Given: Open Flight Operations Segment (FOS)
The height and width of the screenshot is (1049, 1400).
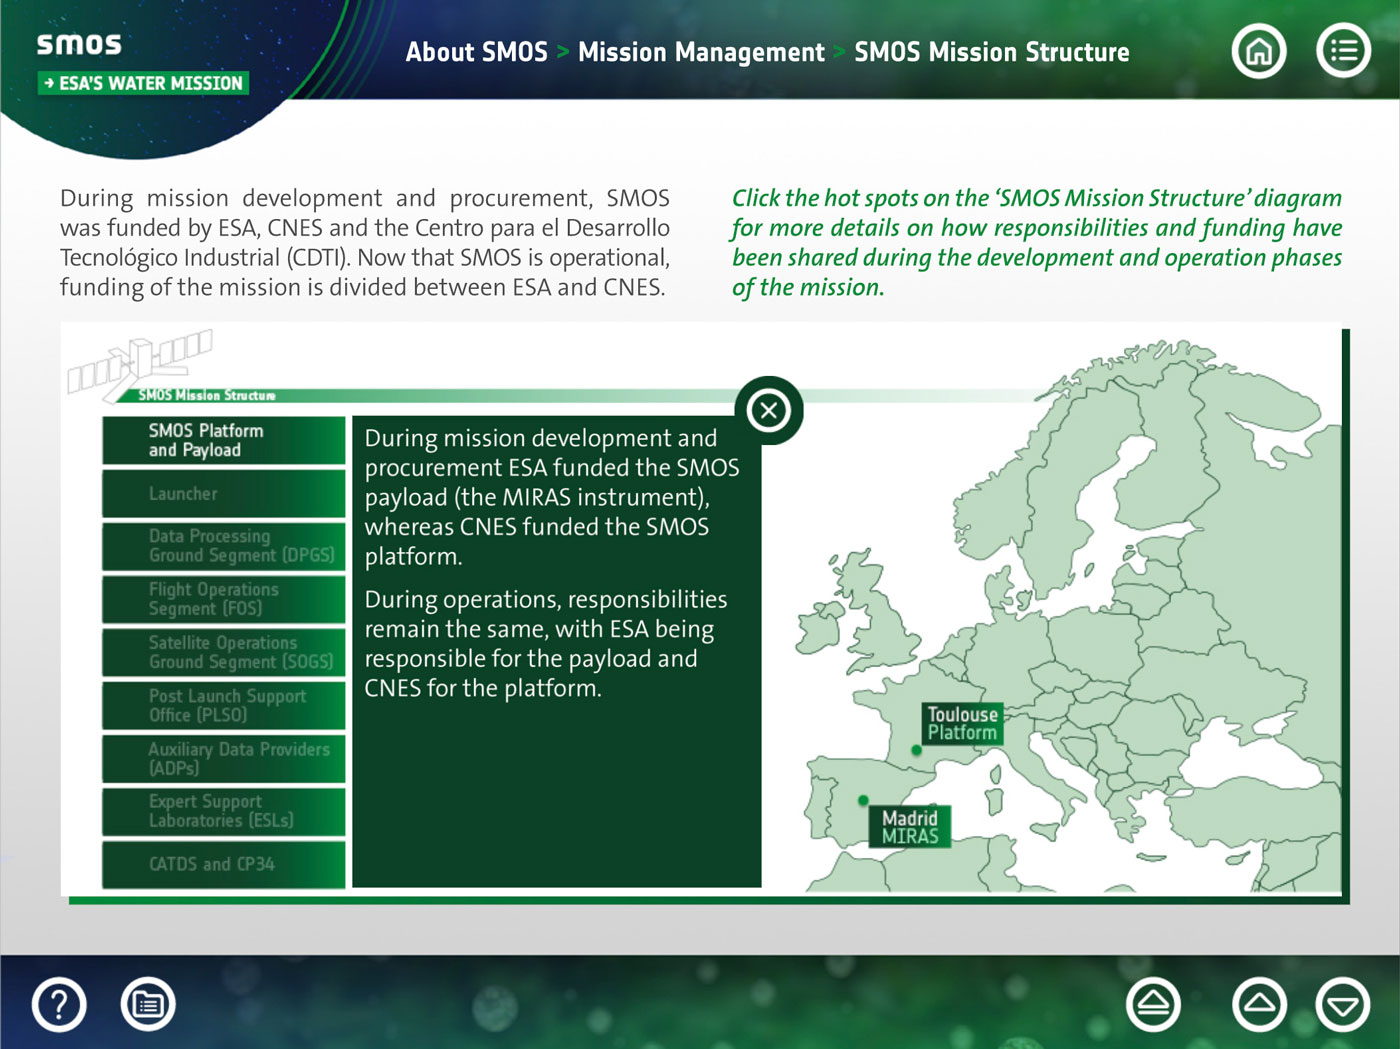Looking at the screenshot, I should pyautogui.click(x=223, y=599).
